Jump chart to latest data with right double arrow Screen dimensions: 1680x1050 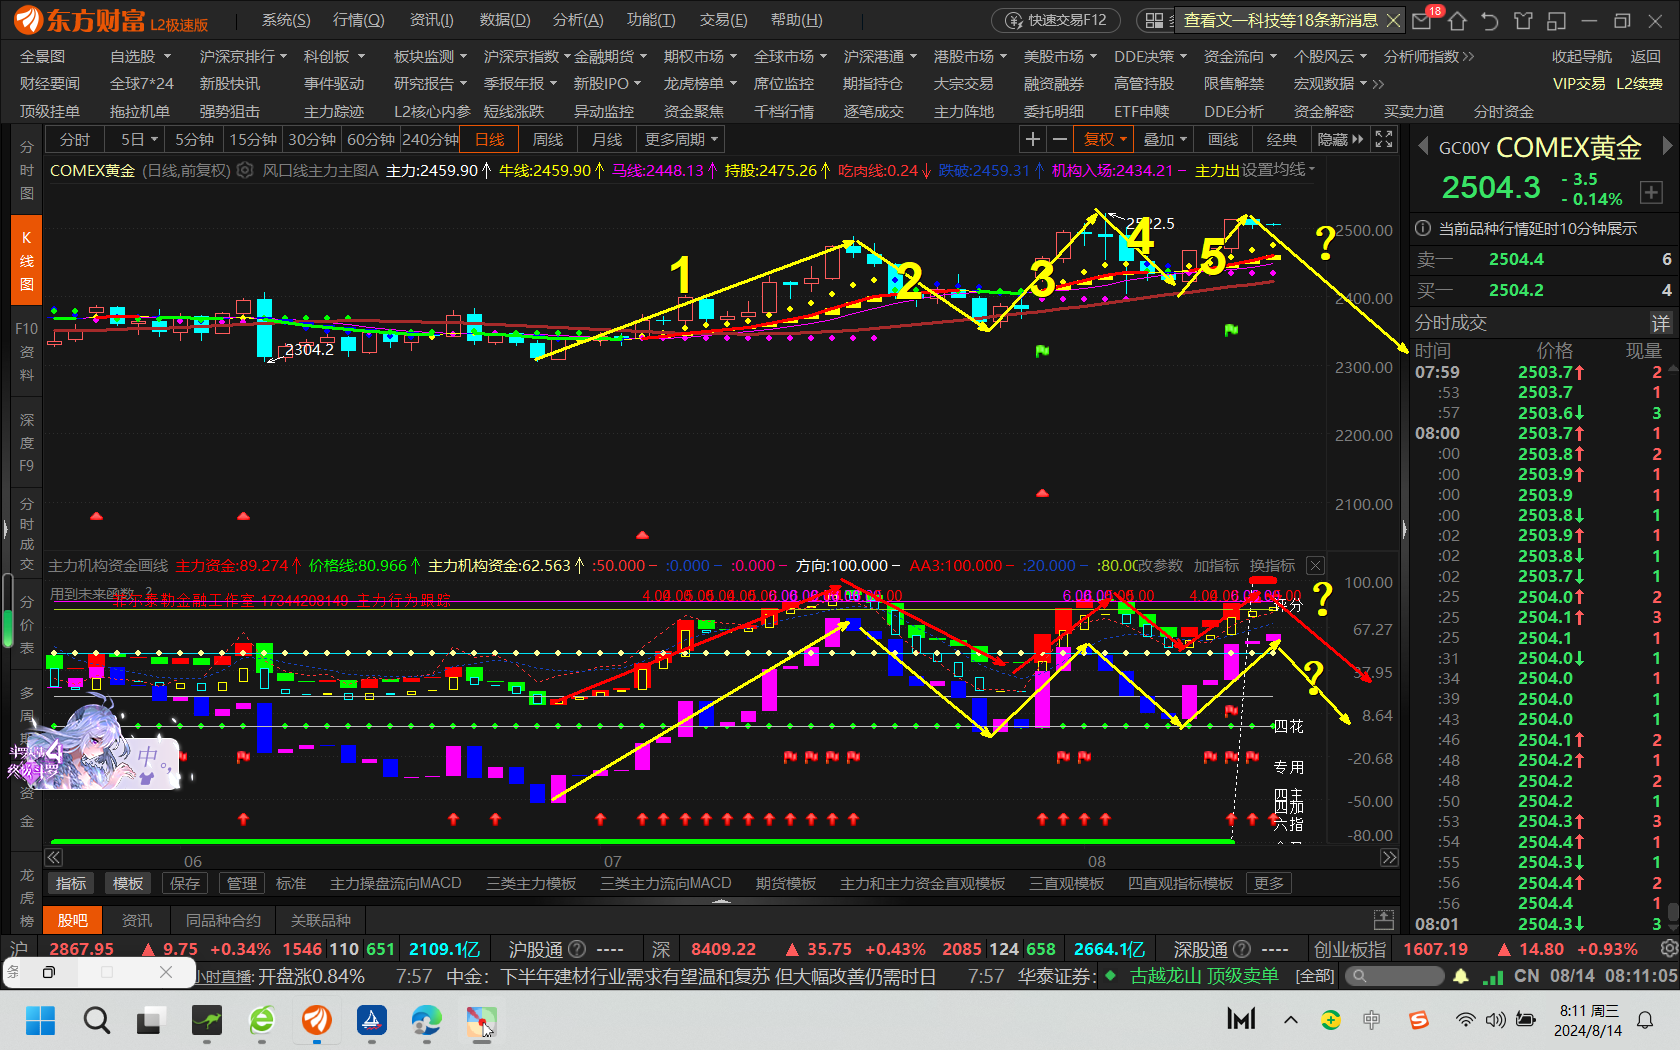pos(1389,857)
